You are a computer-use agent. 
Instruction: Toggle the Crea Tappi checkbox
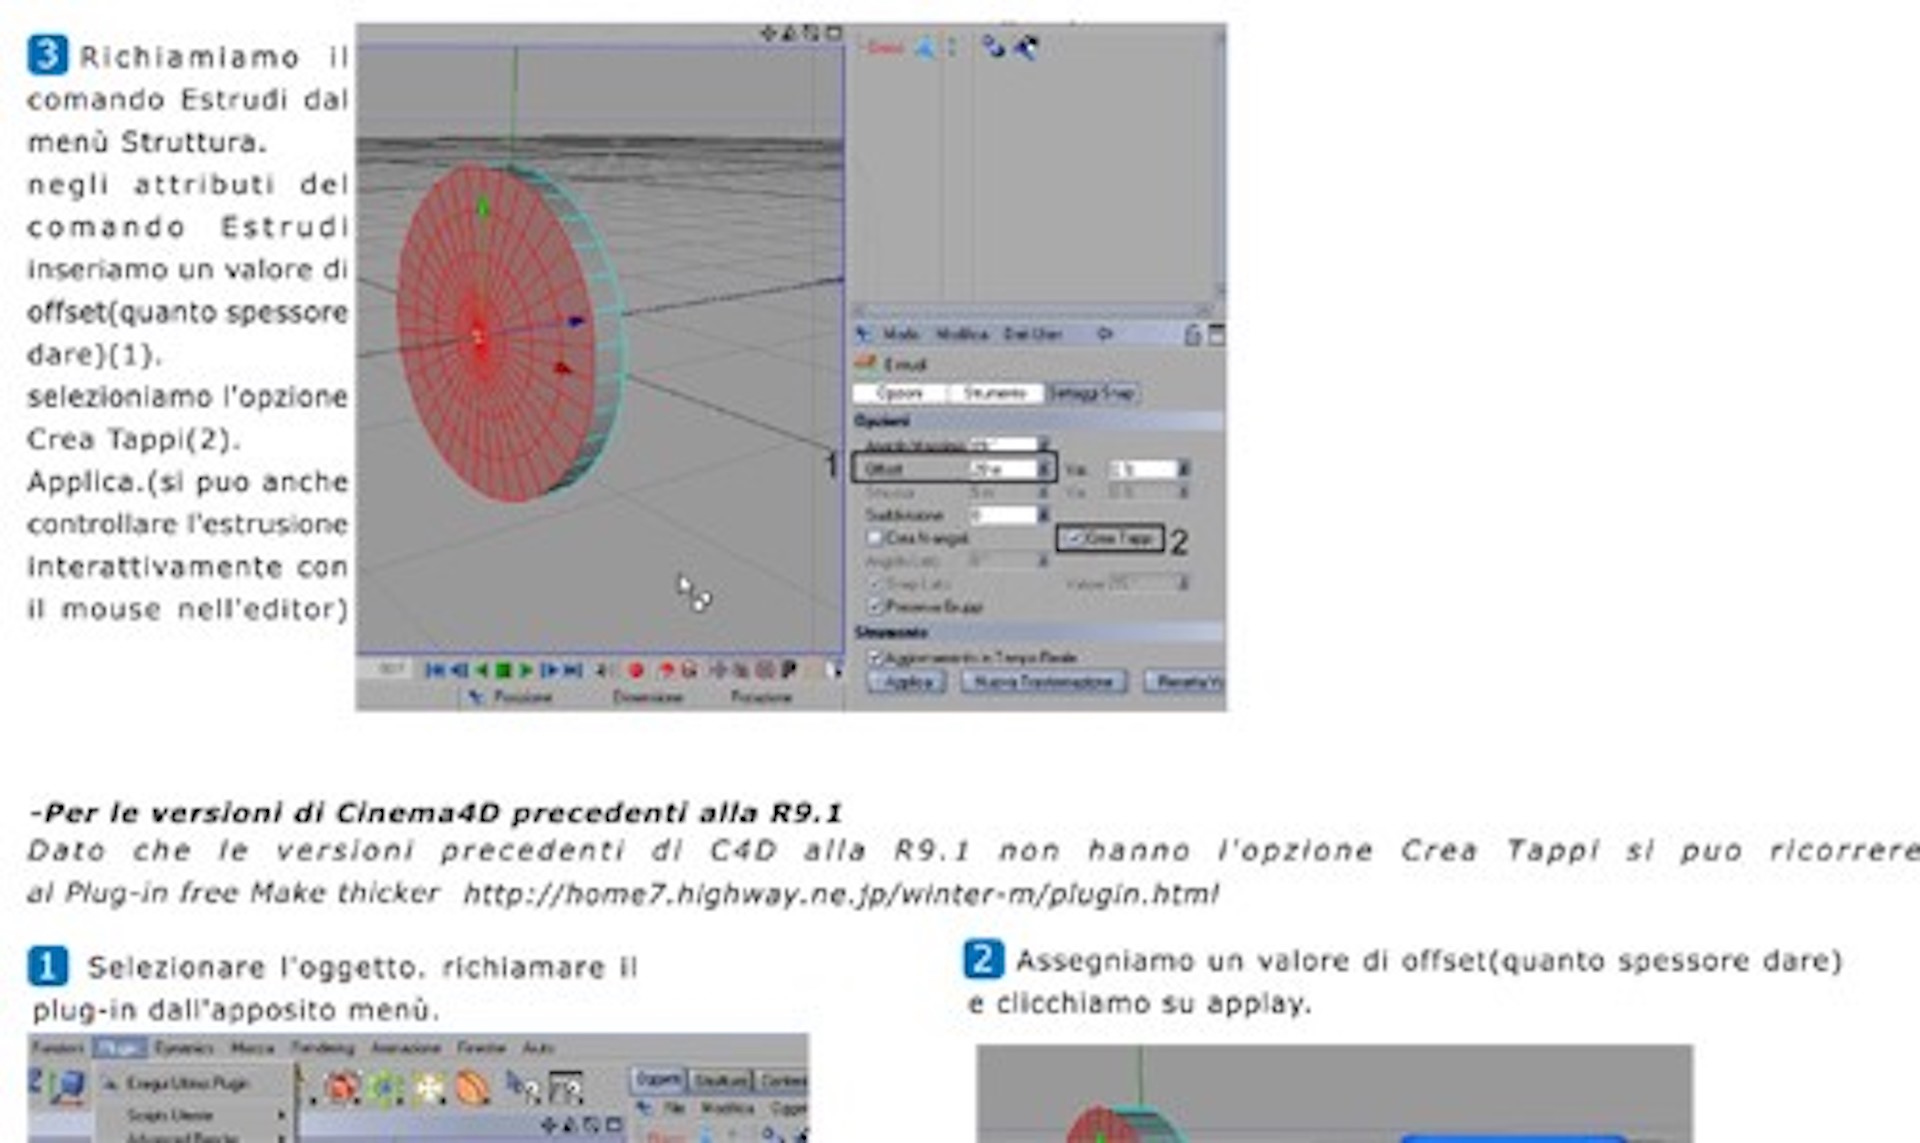[x=1073, y=538]
